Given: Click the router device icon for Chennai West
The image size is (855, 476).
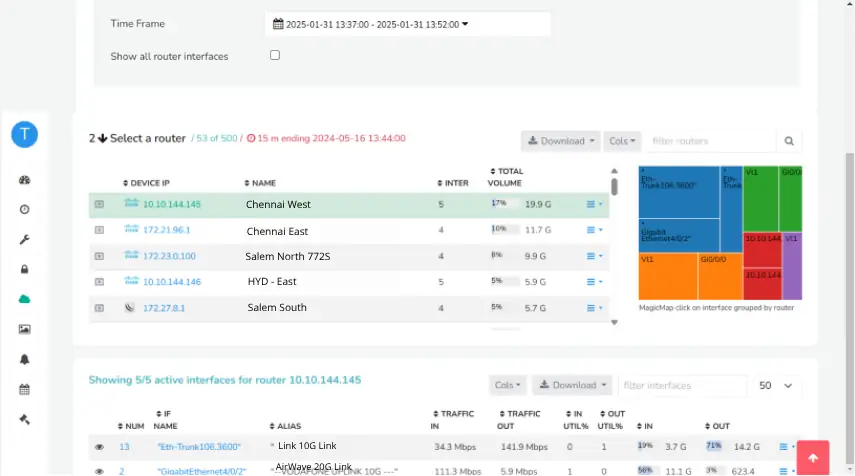Looking at the screenshot, I should (x=131, y=203).
